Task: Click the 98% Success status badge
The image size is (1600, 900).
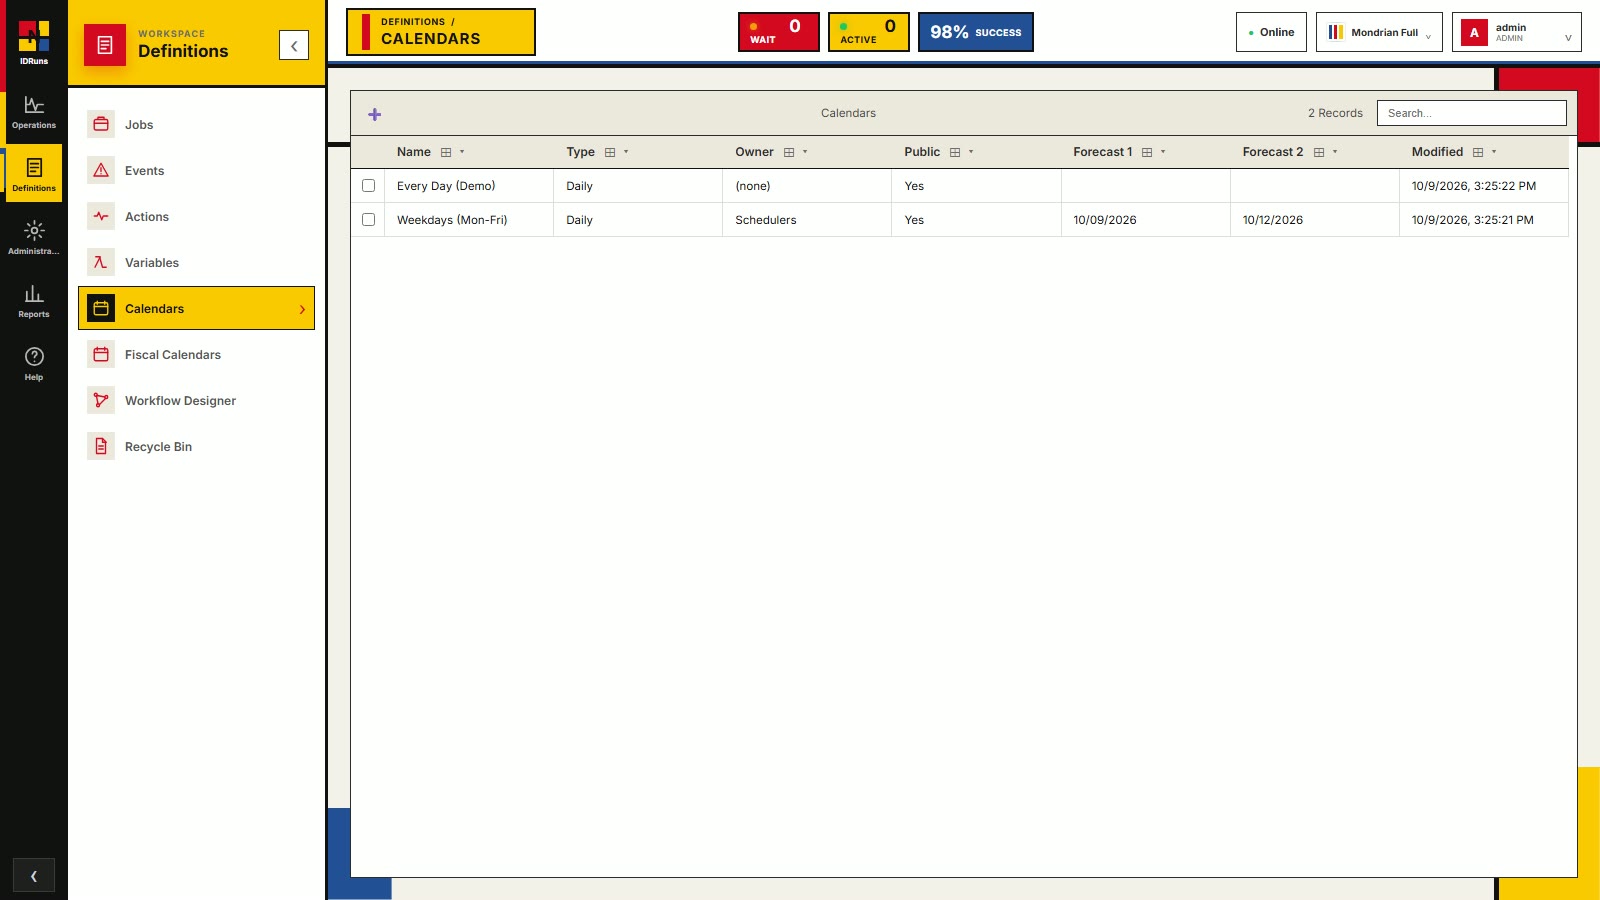Action: (x=976, y=32)
